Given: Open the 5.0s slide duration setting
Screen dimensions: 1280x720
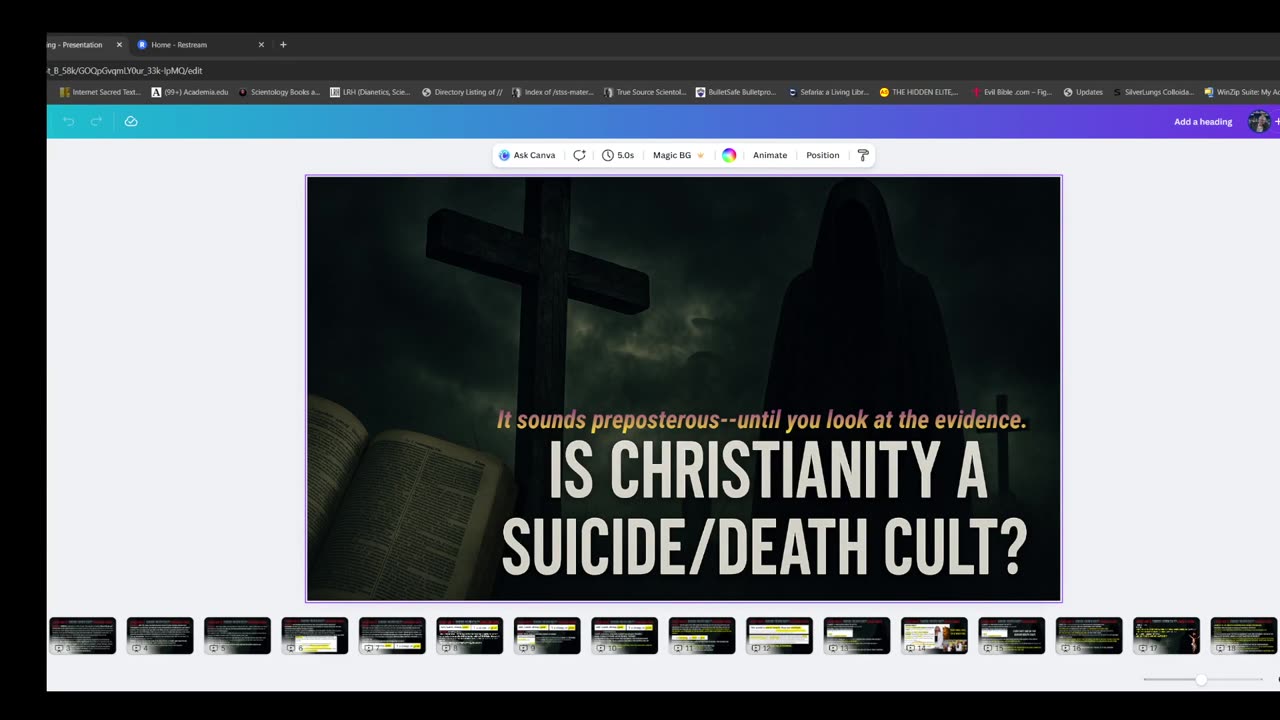Looking at the screenshot, I should pos(618,155).
